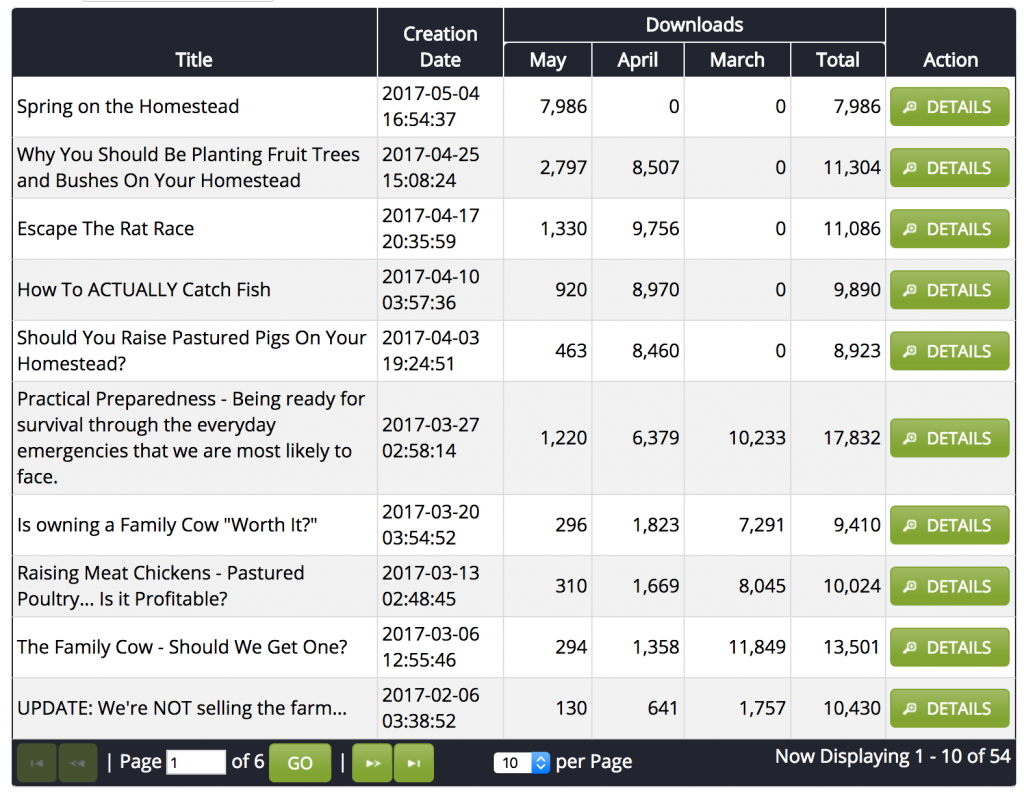Click the May column header under Downloads
The width and height of the screenshot is (1024, 794).
547,60
